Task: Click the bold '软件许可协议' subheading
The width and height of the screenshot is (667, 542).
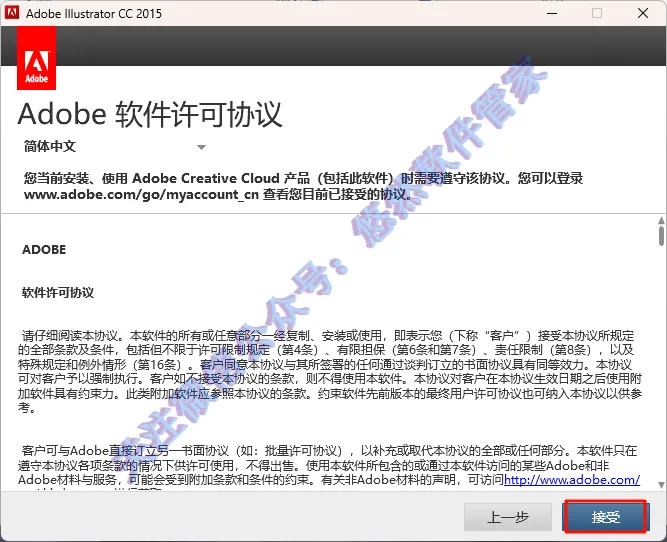Action: point(58,293)
